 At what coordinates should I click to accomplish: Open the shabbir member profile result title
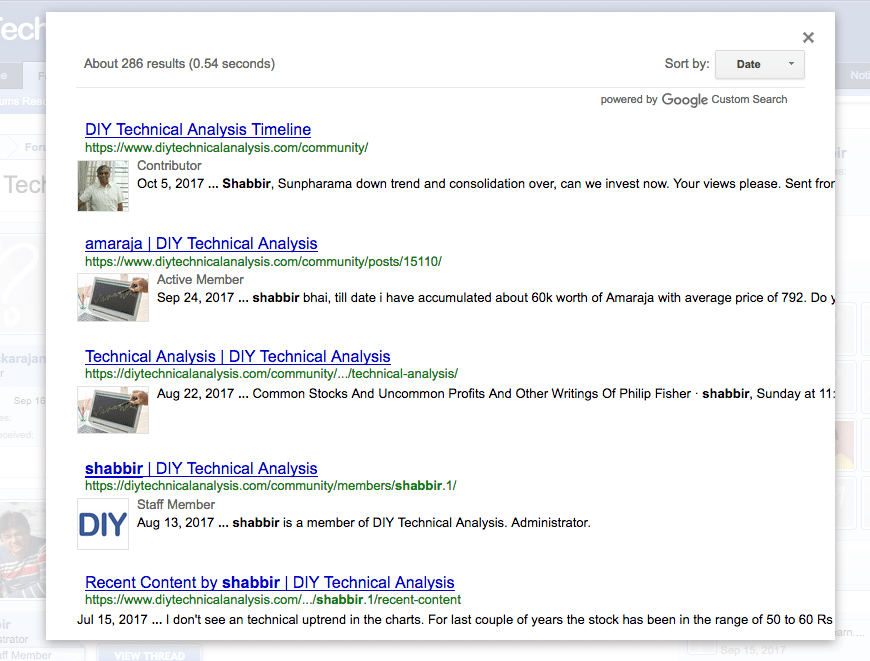(201, 469)
